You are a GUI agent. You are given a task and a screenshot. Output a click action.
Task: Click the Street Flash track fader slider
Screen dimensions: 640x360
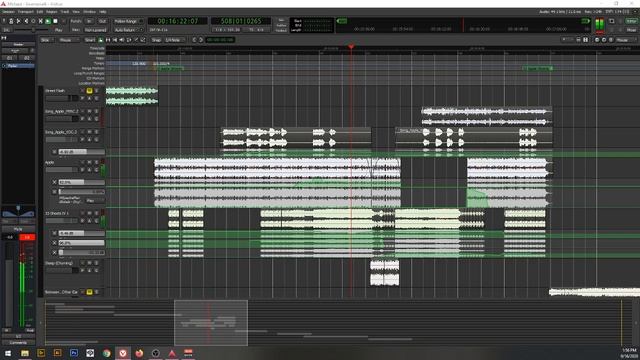(x=62, y=98)
